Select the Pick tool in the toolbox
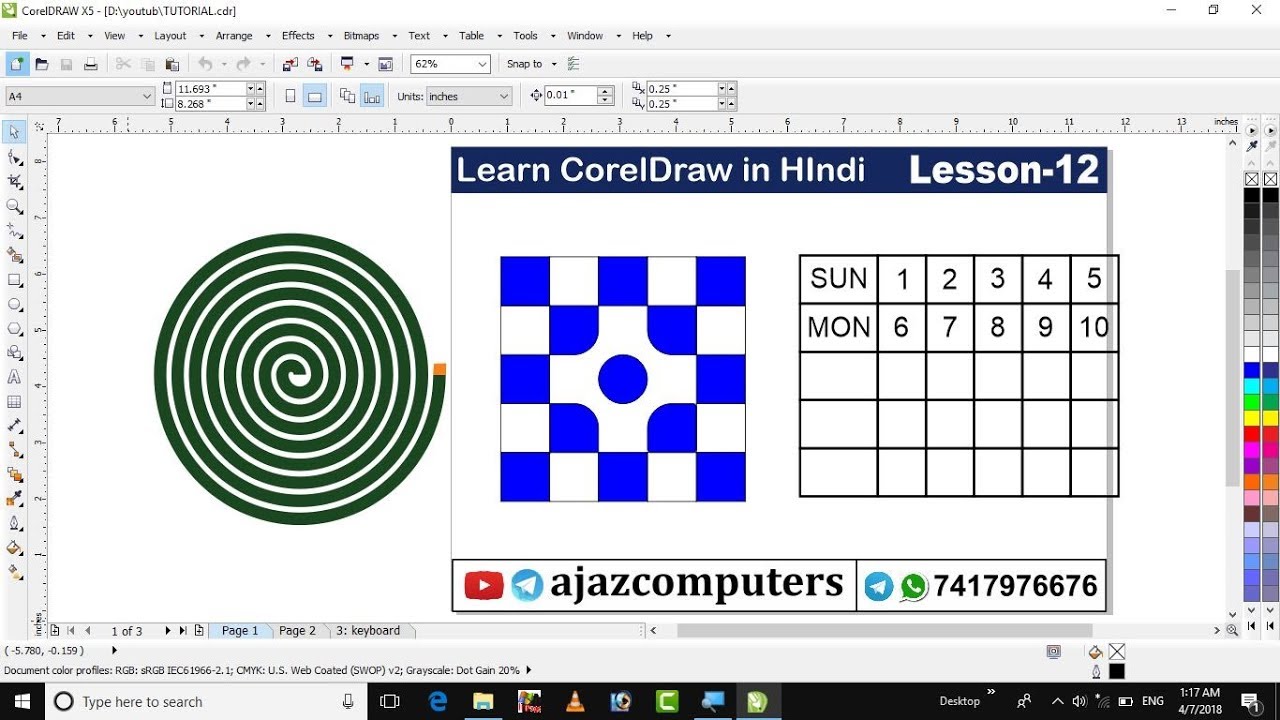Viewport: 1280px width, 720px height. 14,132
